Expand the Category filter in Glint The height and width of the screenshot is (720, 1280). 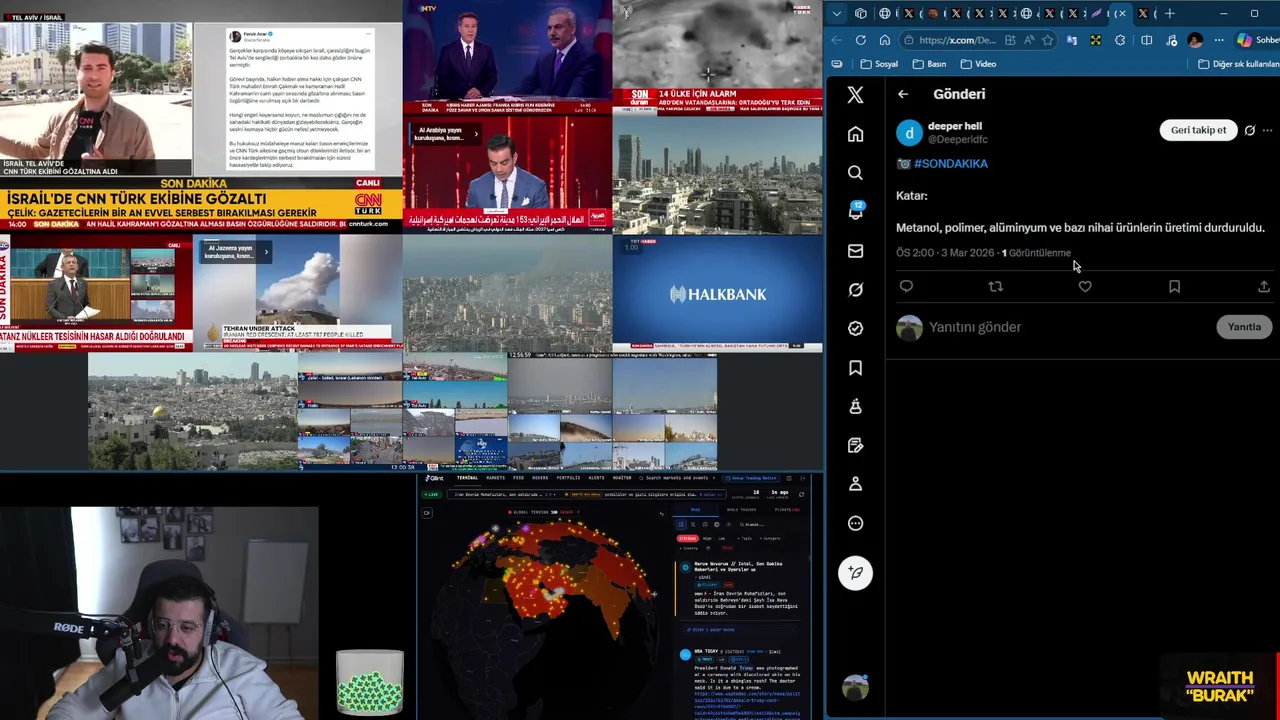click(770, 538)
